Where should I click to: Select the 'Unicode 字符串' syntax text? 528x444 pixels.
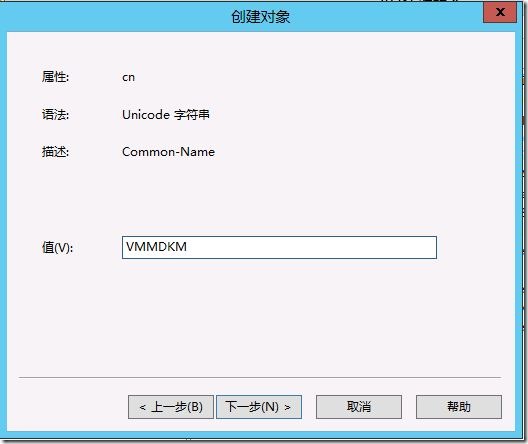[166, 115]
